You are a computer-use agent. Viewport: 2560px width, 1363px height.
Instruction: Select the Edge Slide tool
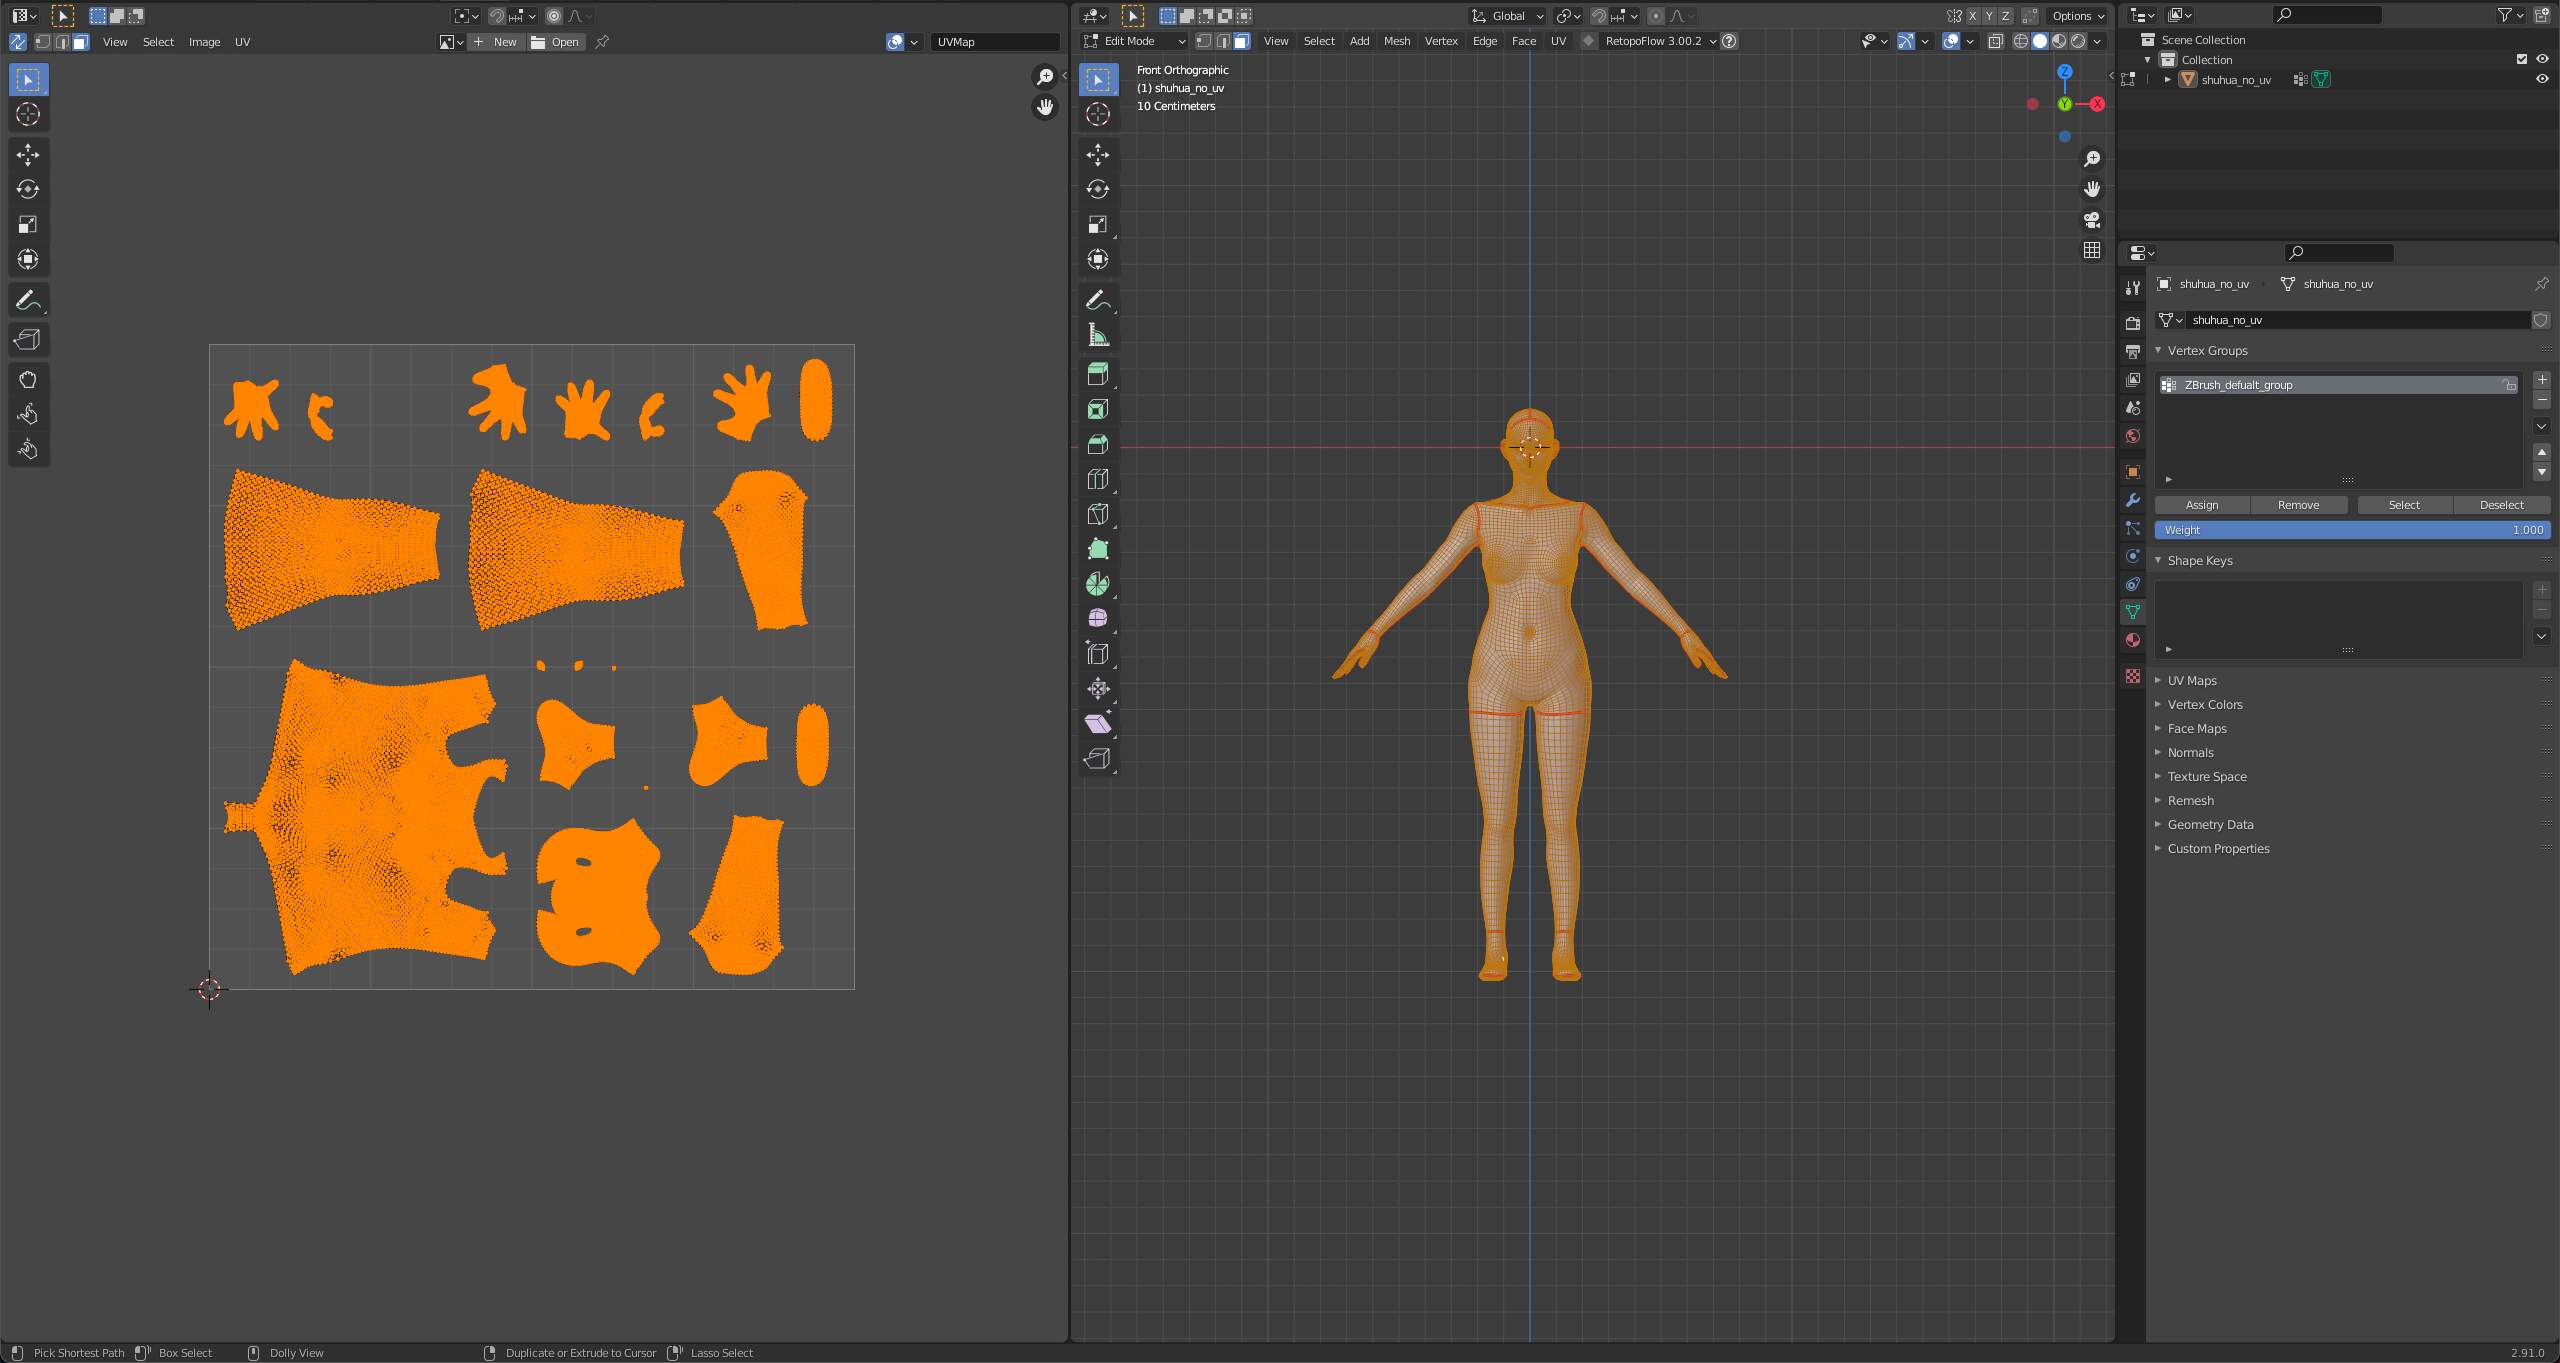1098,654
